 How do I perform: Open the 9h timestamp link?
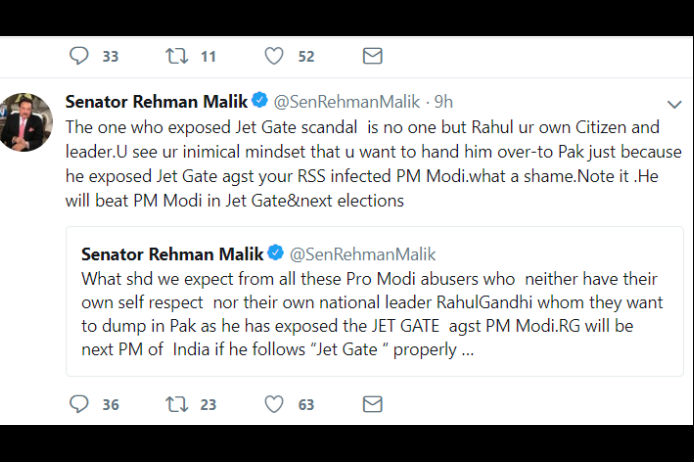tap(443, 102)
